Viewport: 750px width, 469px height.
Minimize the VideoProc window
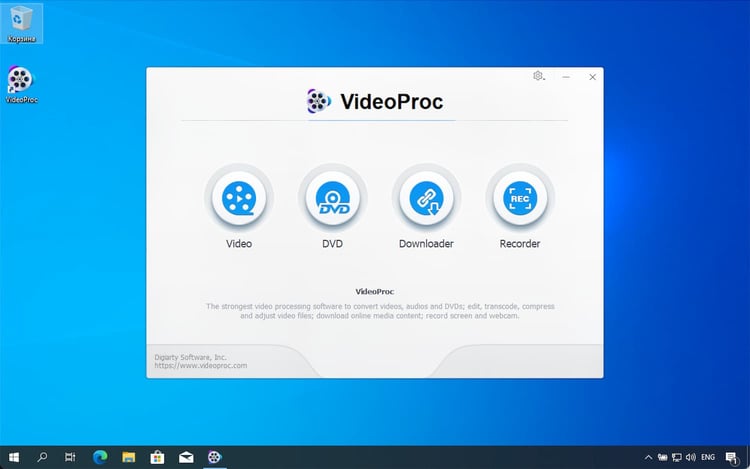tap(566, 76)
